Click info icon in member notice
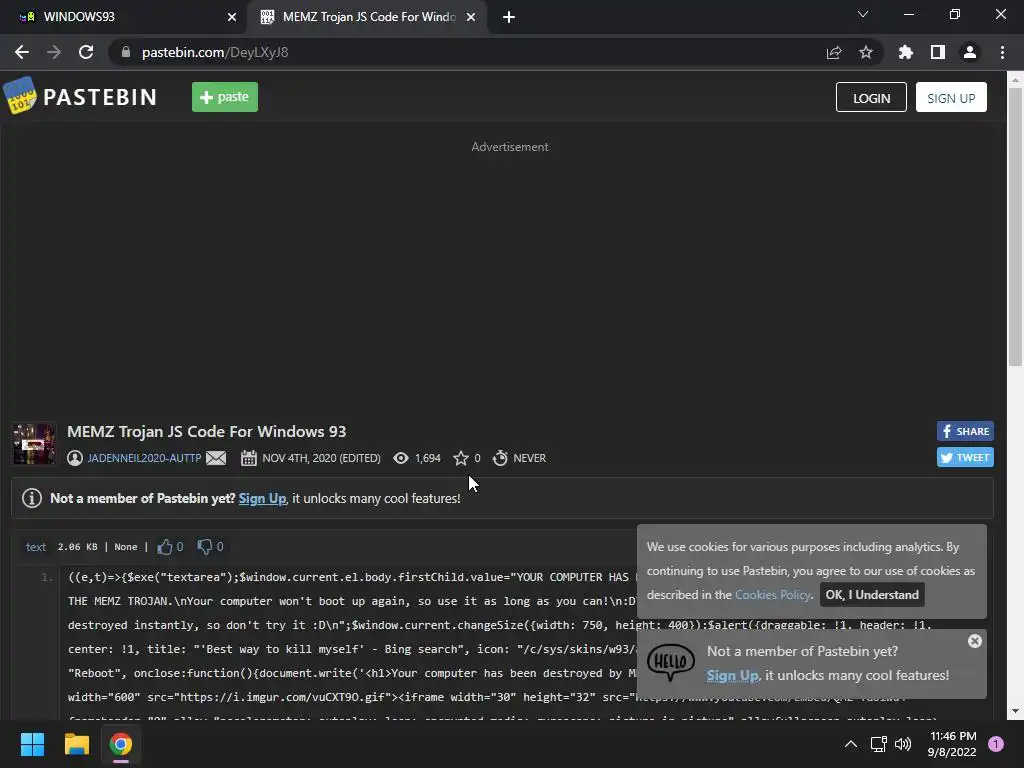The image size is (1024, 768). click(x=32, y=498)
